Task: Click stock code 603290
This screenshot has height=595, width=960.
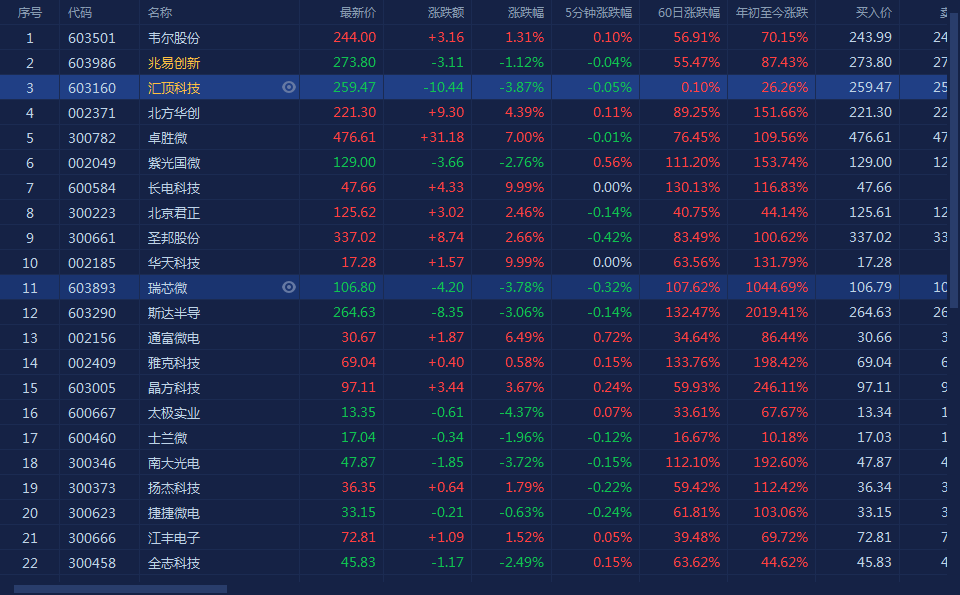Action: click(92, 313)
